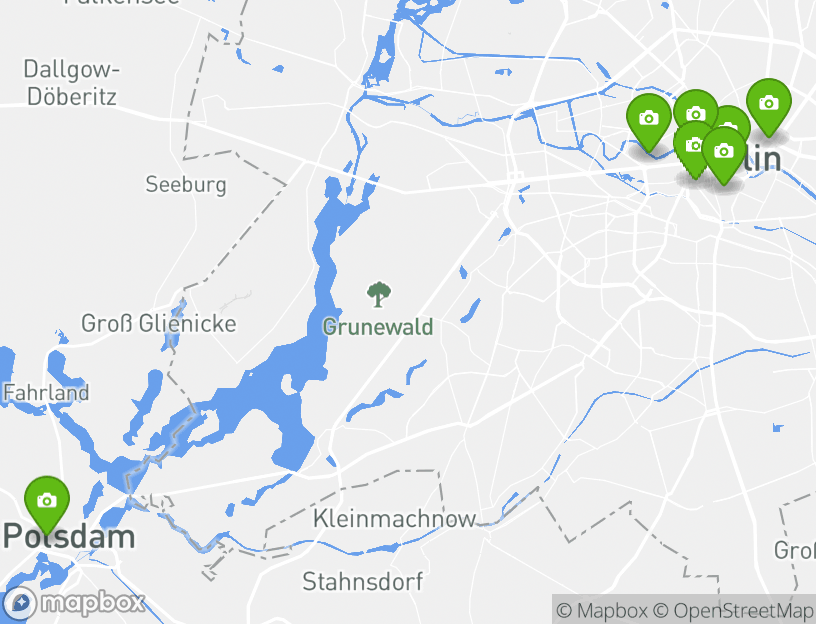Click the frontmost camera marker beside Berlin label
Screen dimensions: 816x624
[723, 154]
